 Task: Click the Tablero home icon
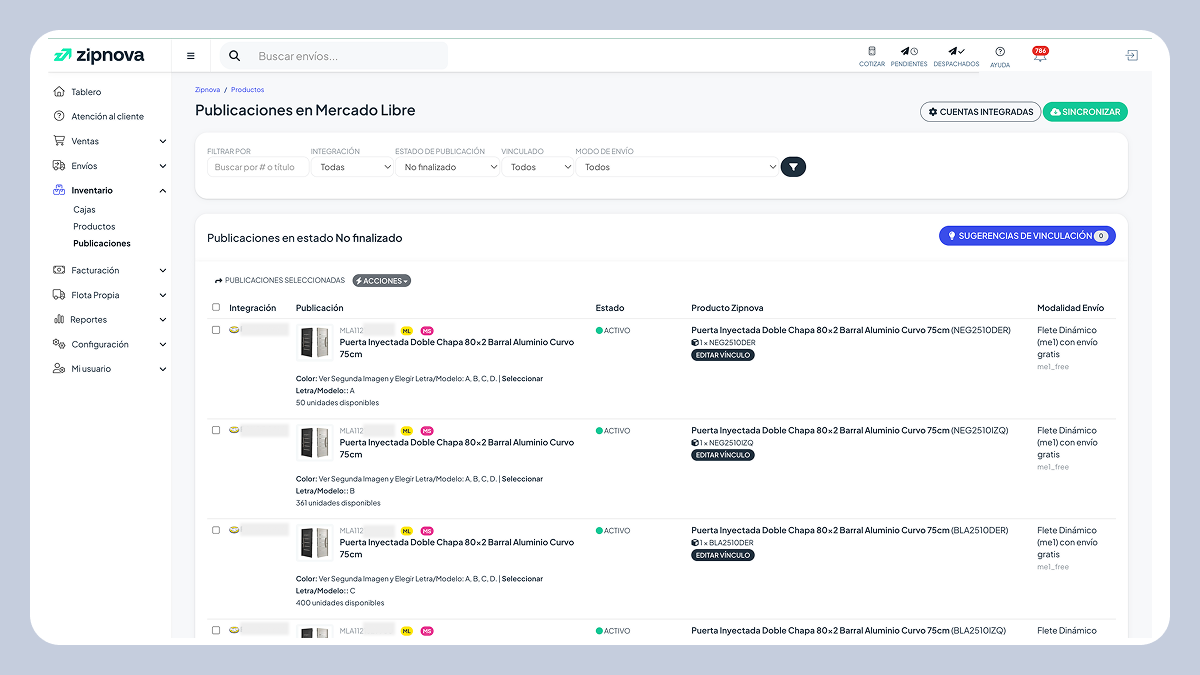[59, 92]
